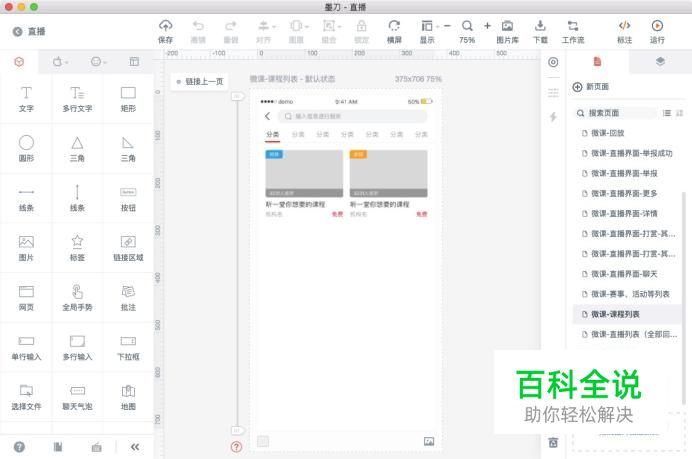This screenshot has height=459, width=692.
Task: Select the 链接区域 link area component
Action: point(128,248)
